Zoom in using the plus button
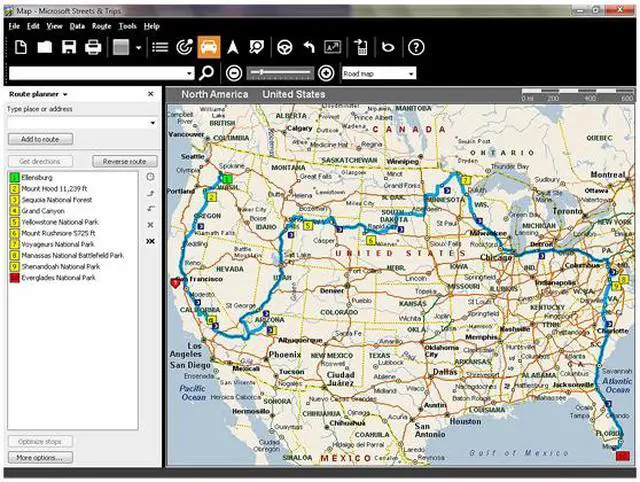The width and height of the screenshot is (640, 482). pos(325,73)
